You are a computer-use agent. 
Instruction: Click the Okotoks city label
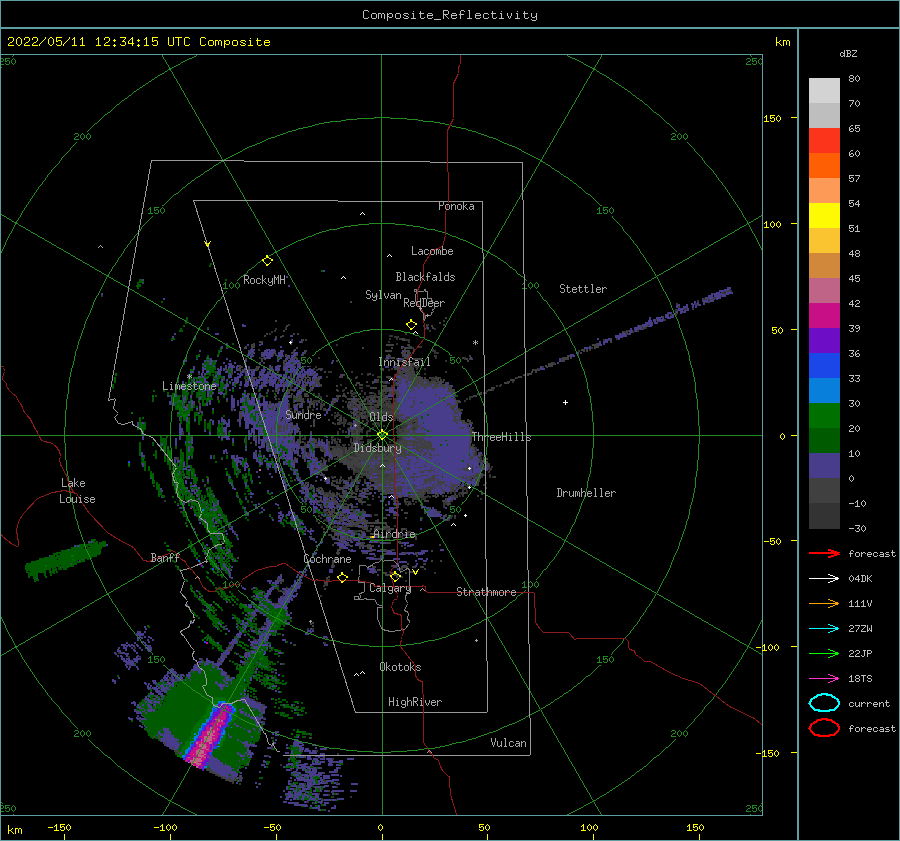pyautogui.click(x=400, y=667)
